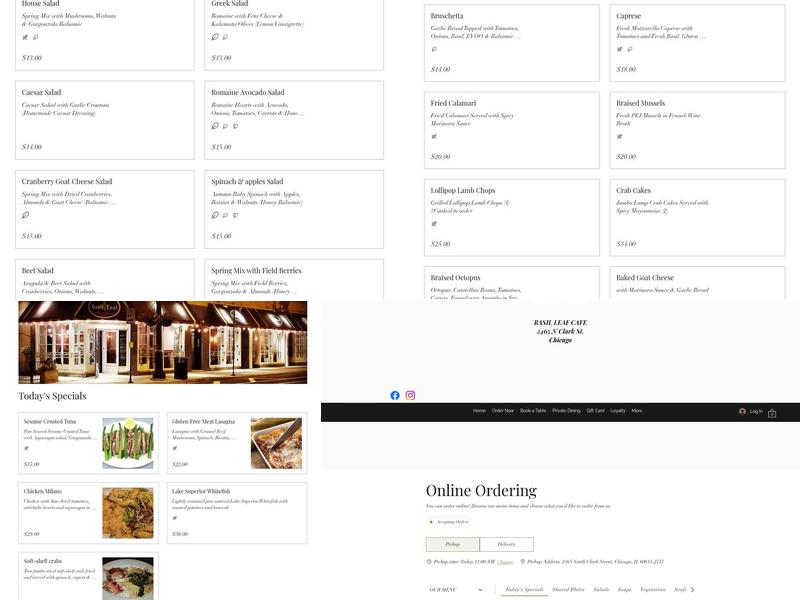Click the Sesame Crusted Tuna photo
The width and height of the screenshot is (800, 600).
[127, 440]
